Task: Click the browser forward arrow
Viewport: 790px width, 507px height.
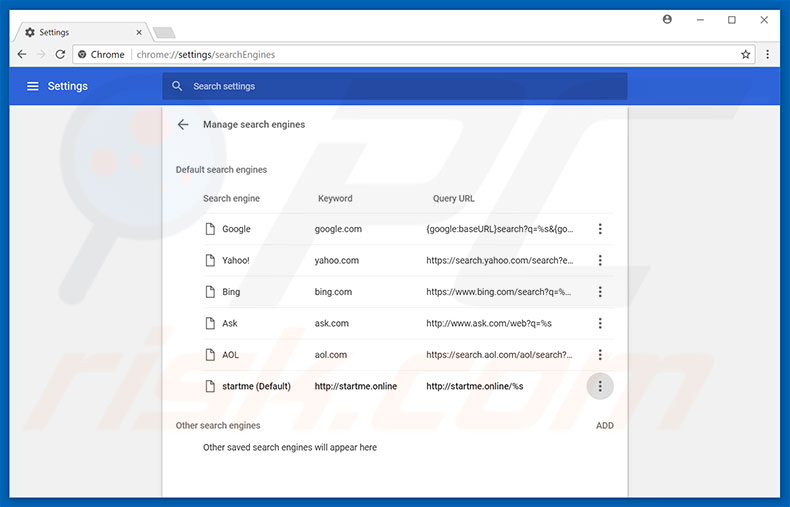Action: 41,54
